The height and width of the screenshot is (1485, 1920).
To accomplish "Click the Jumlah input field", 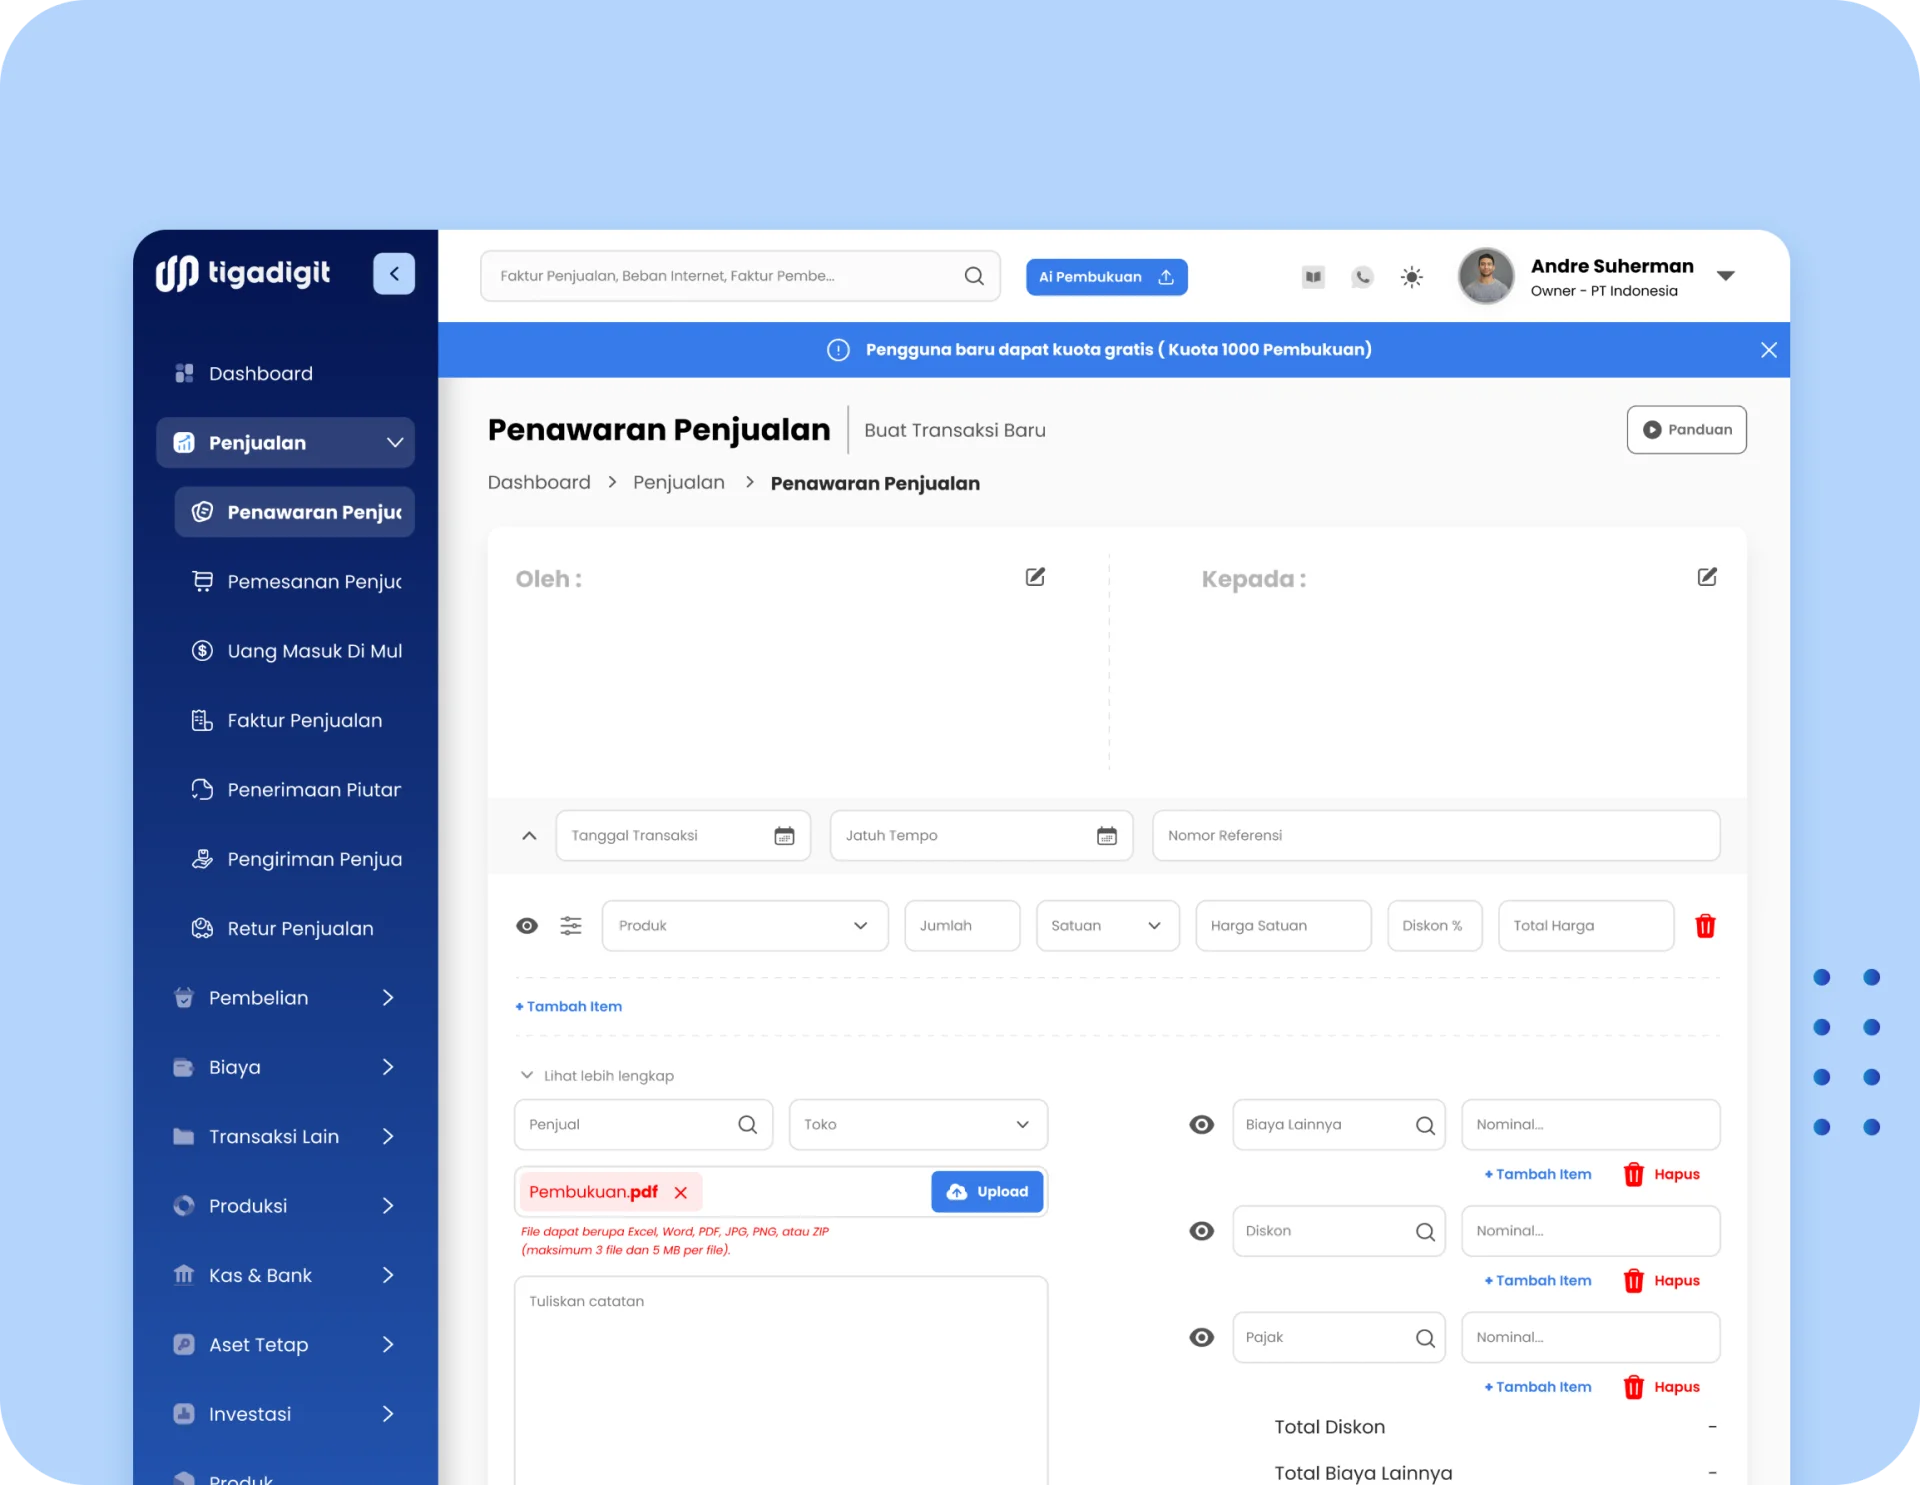I will 962,926.
